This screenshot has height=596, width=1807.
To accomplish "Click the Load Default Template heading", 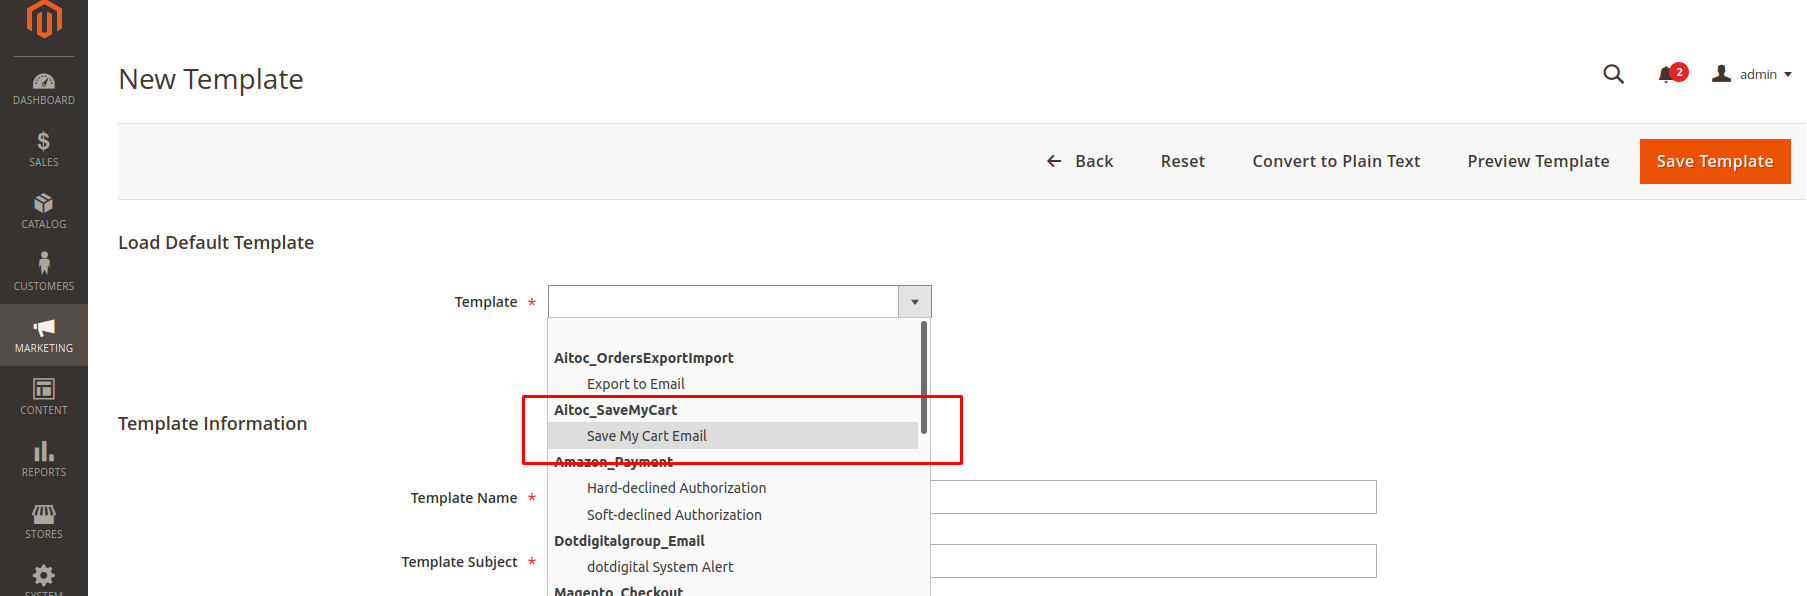I will pos(216,243).
